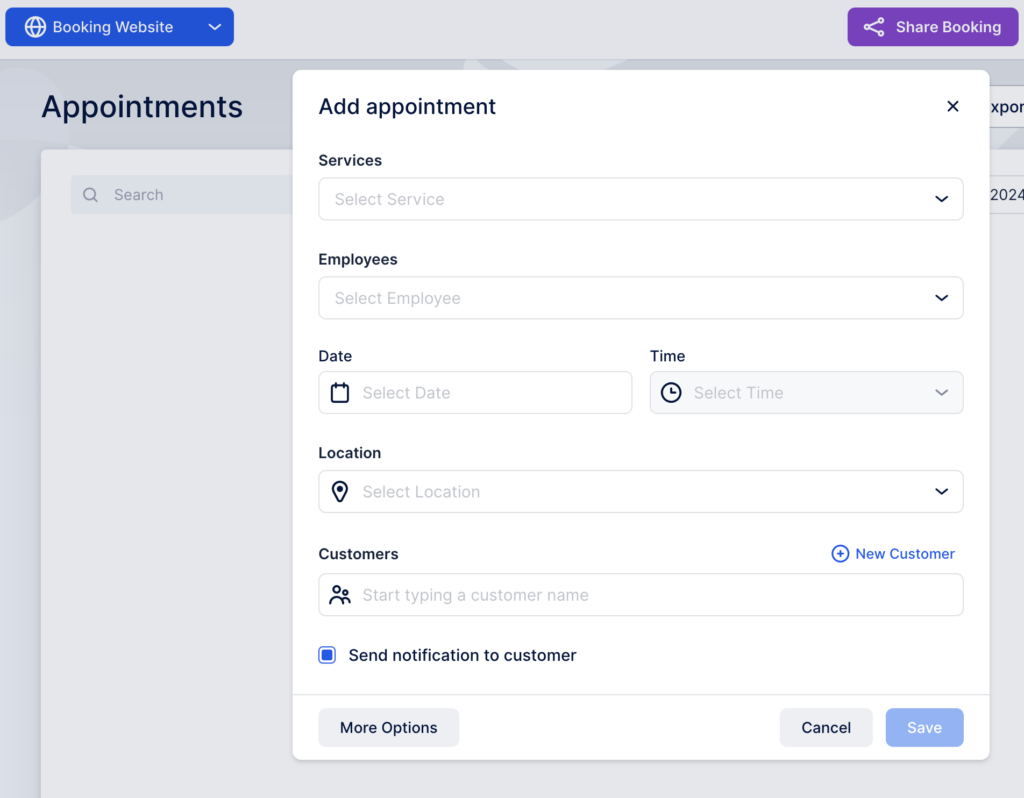Click the clock icon in the Time field
The image size is (1024, 798).
[670, 392]
